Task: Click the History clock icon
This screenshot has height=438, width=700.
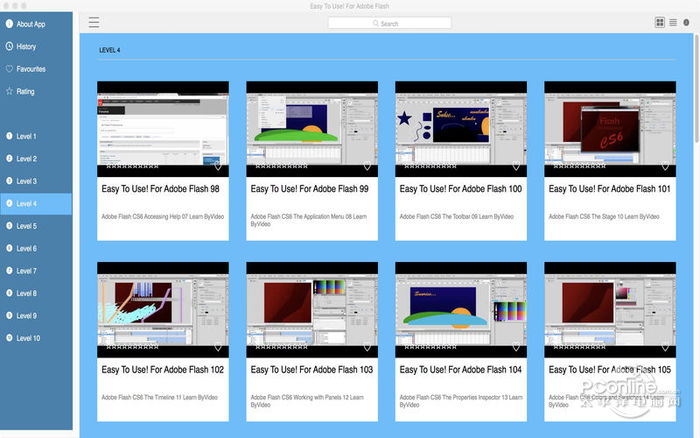Action: pos(9,46)
